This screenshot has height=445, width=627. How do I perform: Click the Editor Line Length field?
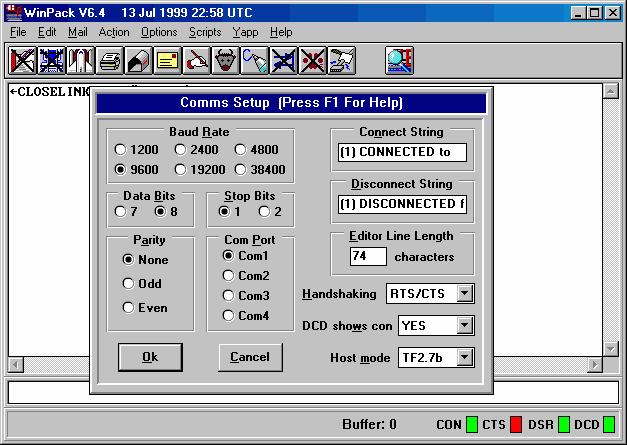pos(368,256)
